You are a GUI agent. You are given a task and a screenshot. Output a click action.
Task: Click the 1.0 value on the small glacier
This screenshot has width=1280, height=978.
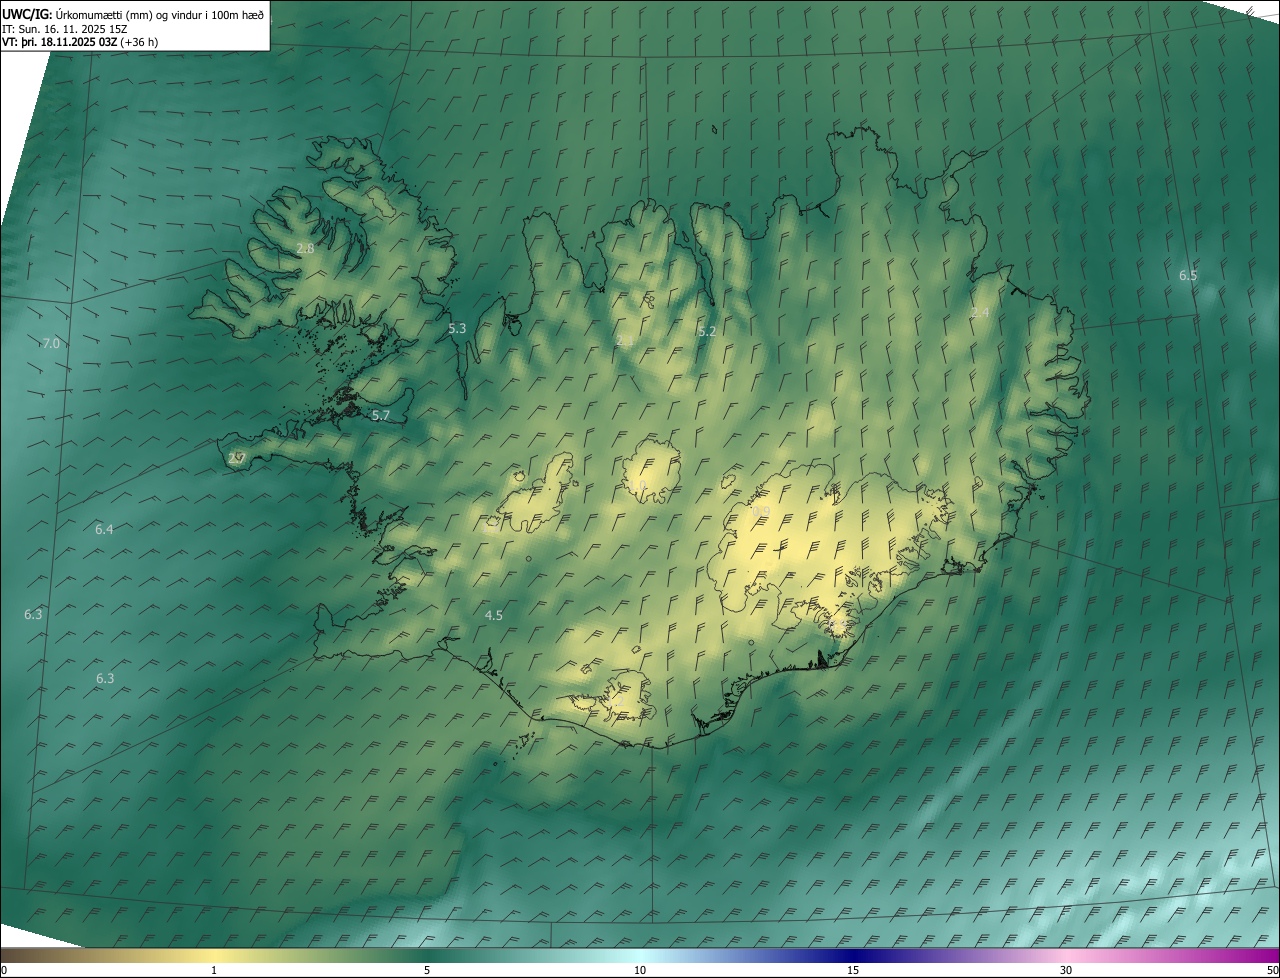coord(637,485)
